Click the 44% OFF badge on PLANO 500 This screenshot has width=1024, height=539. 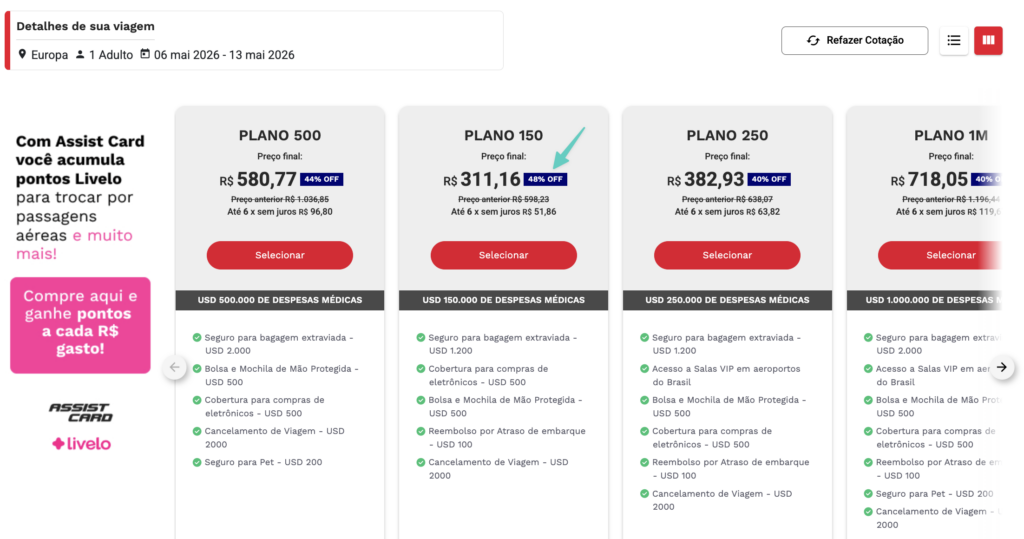point(322,180)
